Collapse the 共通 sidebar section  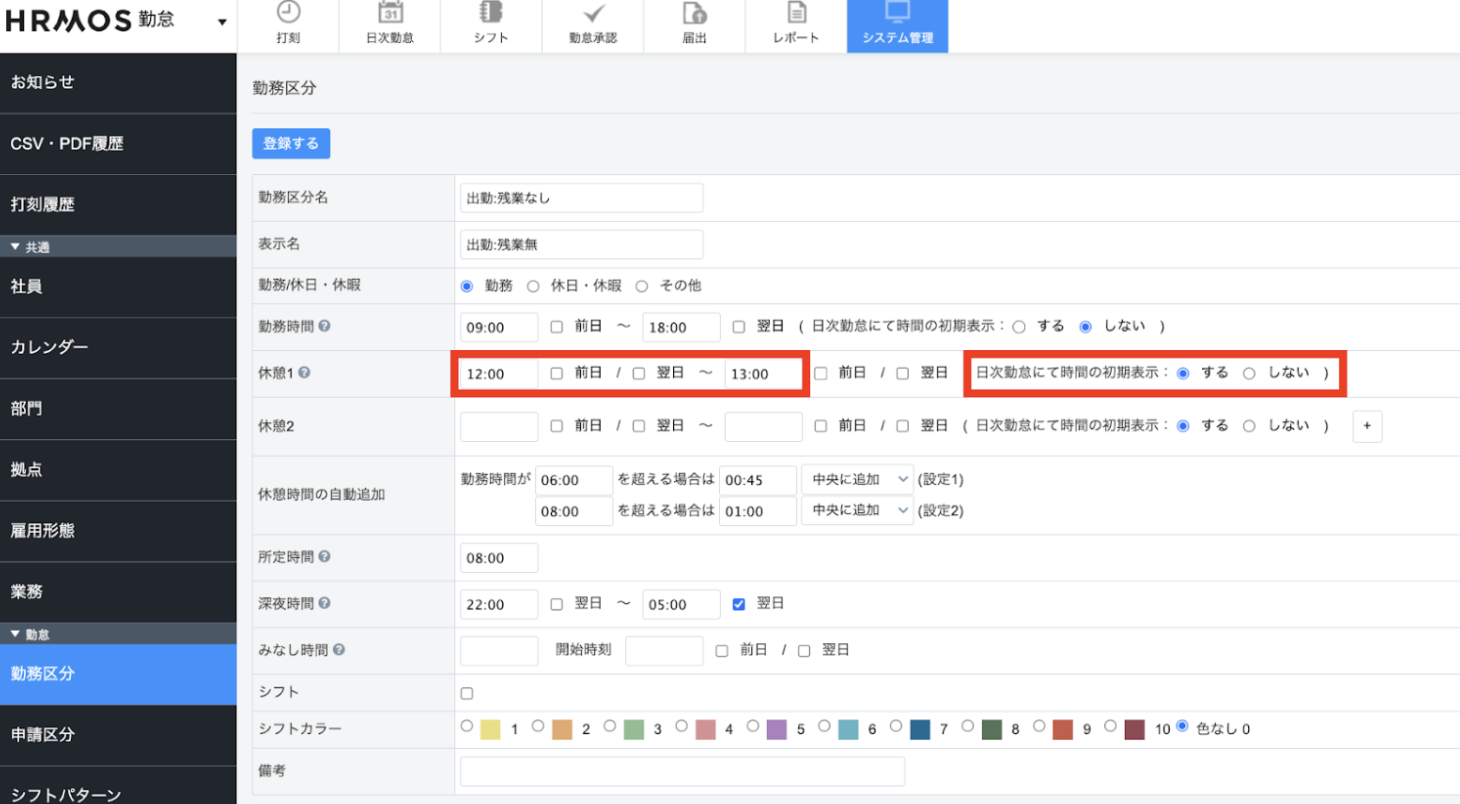pyautogui.click(x=16, y=247)
